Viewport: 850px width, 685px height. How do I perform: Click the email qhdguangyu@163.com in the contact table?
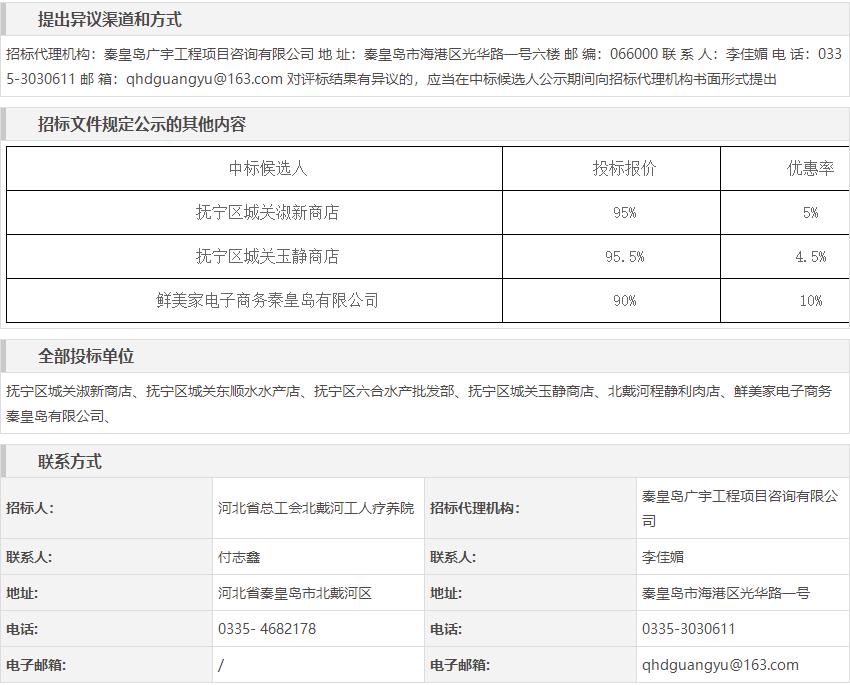click(x=720, y=665)
